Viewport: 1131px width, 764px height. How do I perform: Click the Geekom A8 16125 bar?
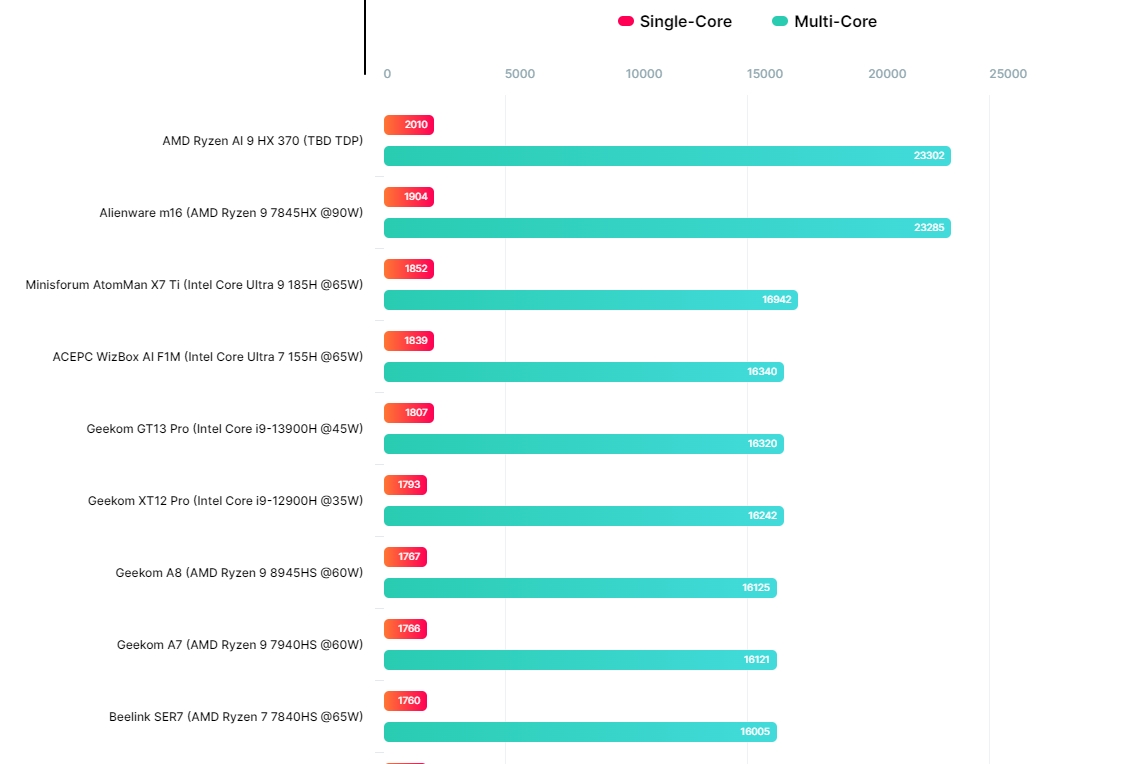pos(580,588)
